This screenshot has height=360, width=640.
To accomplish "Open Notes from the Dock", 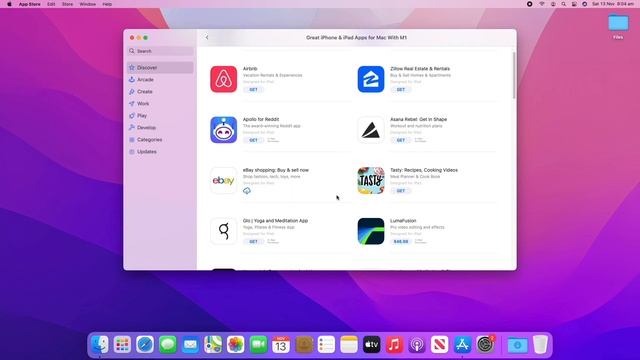I will click(x=349, y=345).
